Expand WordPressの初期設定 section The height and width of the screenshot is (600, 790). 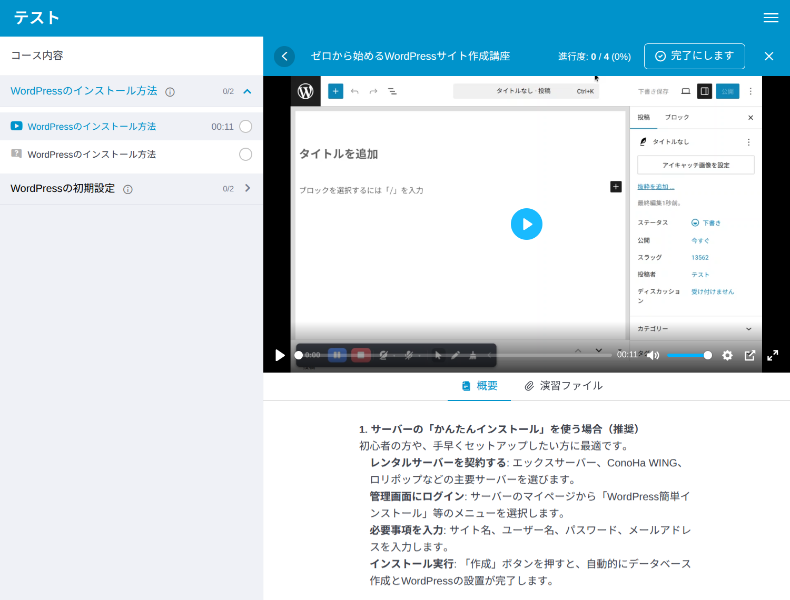click(x=247, y=188)
